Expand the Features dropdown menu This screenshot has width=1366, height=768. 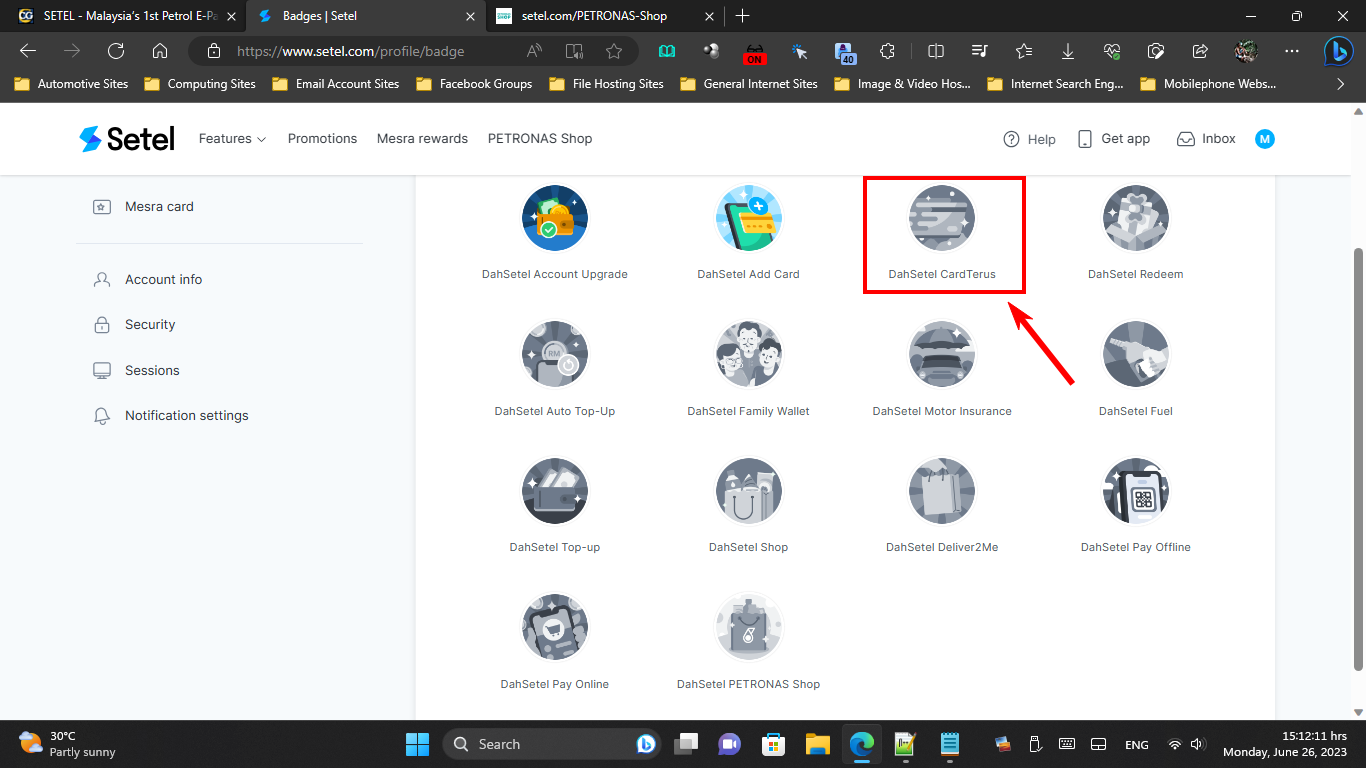coord(232,139)
